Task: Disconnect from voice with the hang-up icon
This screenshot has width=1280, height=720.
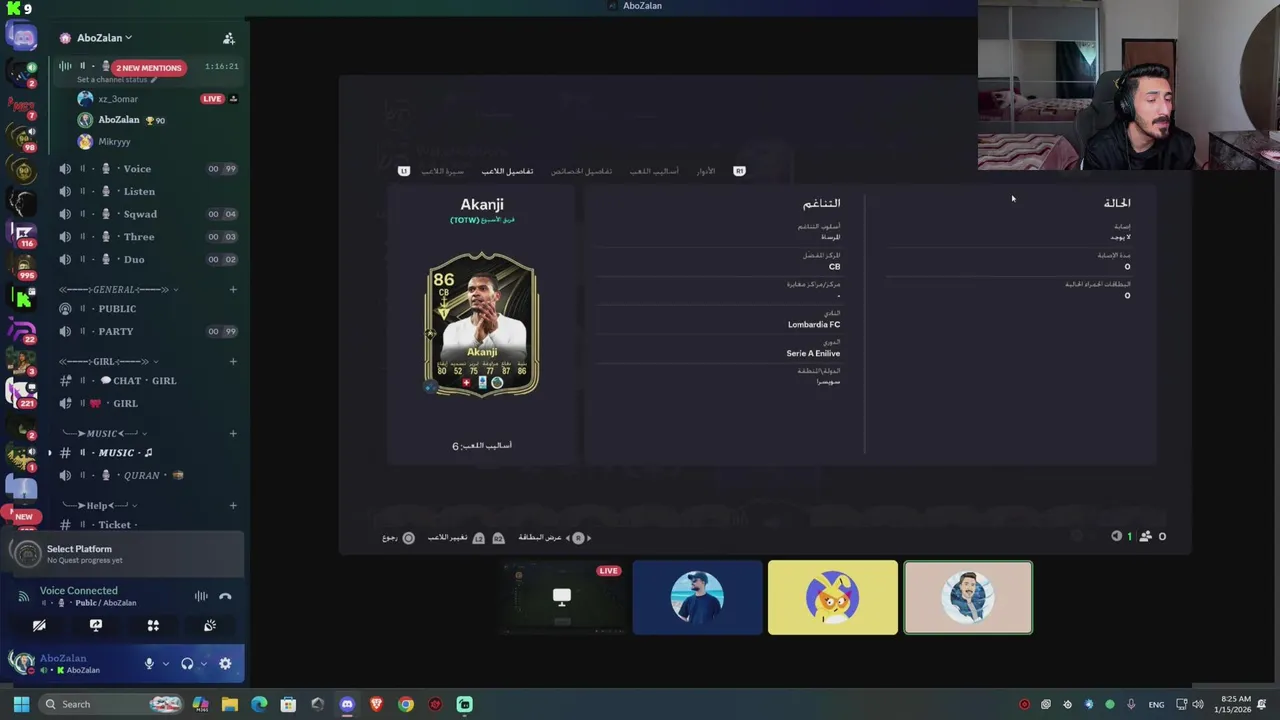Action: pyautogui.click(x=225, y=596)
